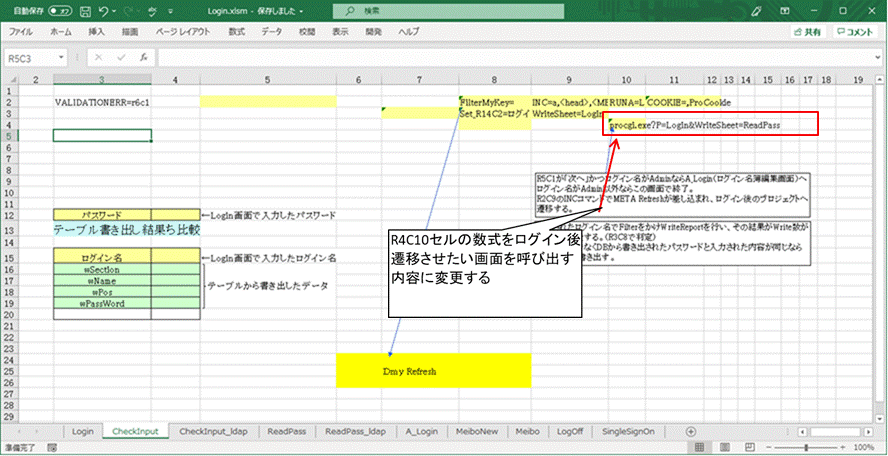This screenshot has width=888, height=456.
Task: Click the macro recording icon in status bar
Action: (52, 448)
